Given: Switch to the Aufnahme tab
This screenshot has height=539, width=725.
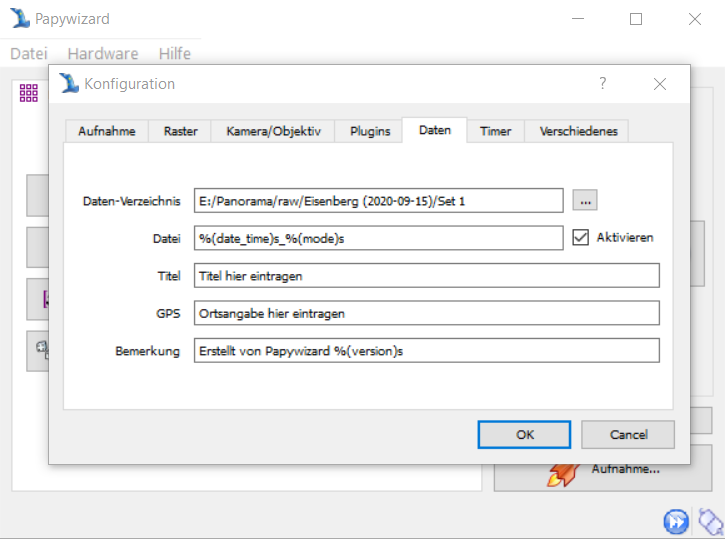Looking at the screenshot, I should tap(107, 131).
